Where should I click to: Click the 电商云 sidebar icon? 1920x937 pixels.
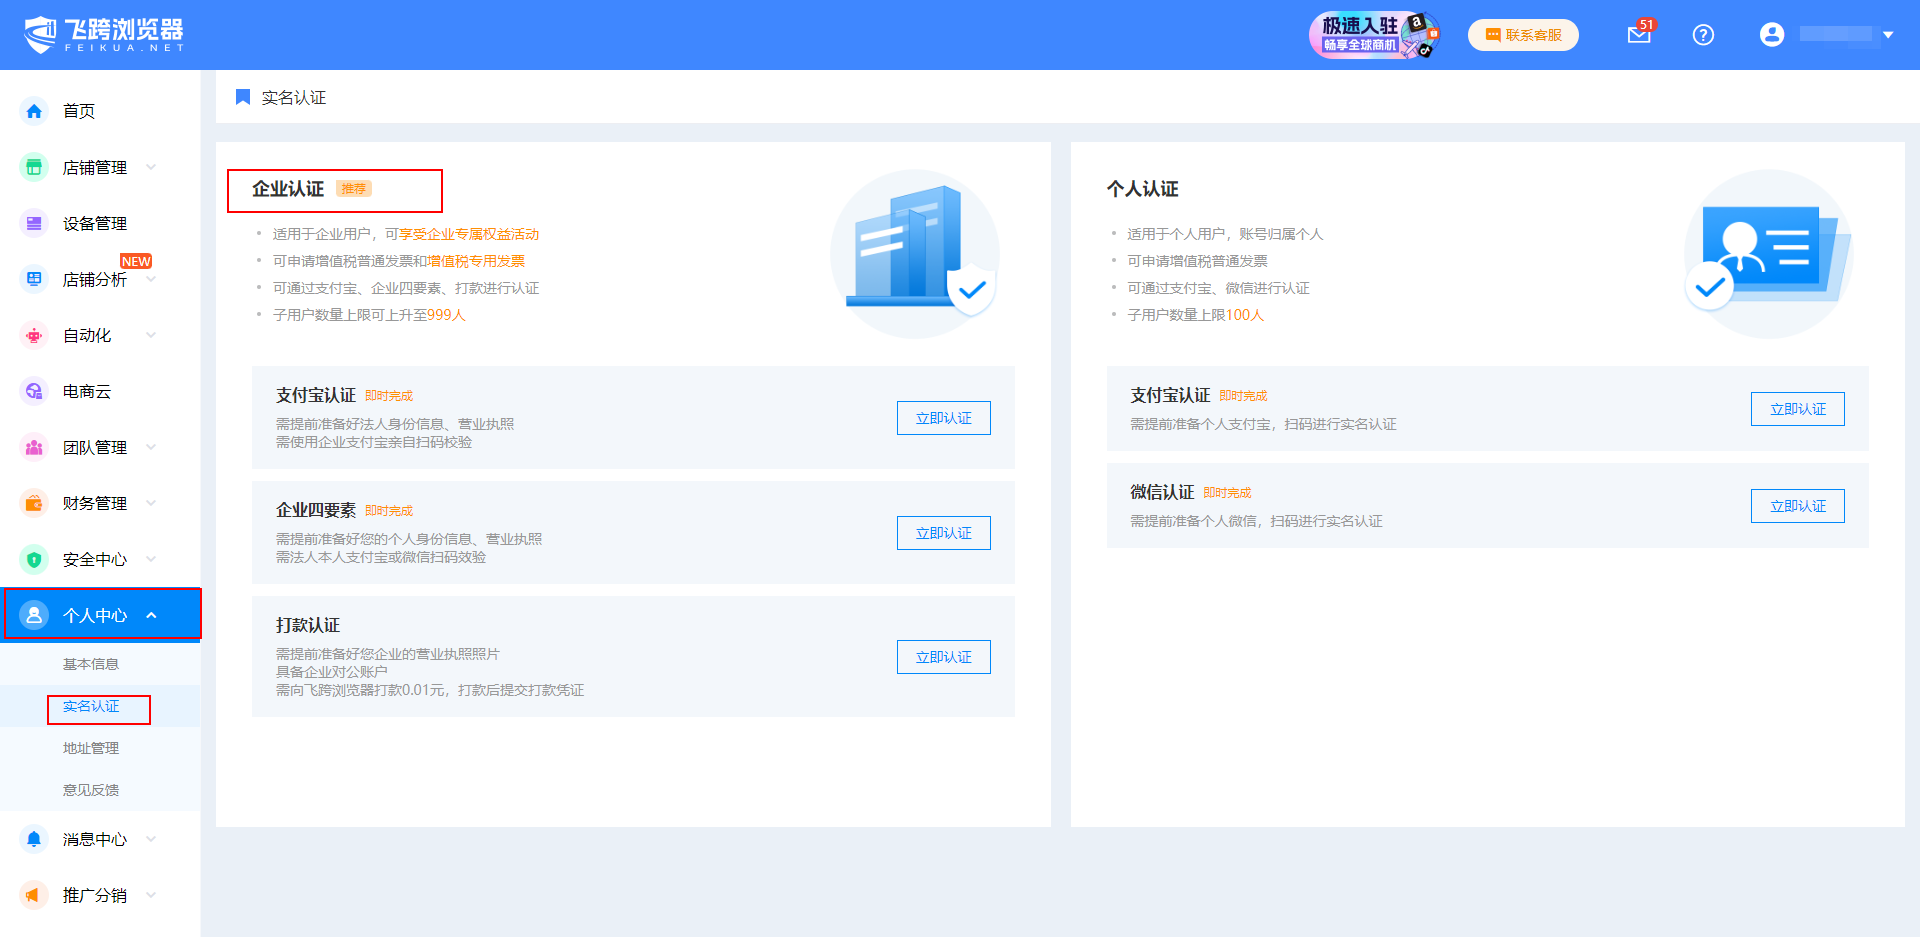point(34,391)
